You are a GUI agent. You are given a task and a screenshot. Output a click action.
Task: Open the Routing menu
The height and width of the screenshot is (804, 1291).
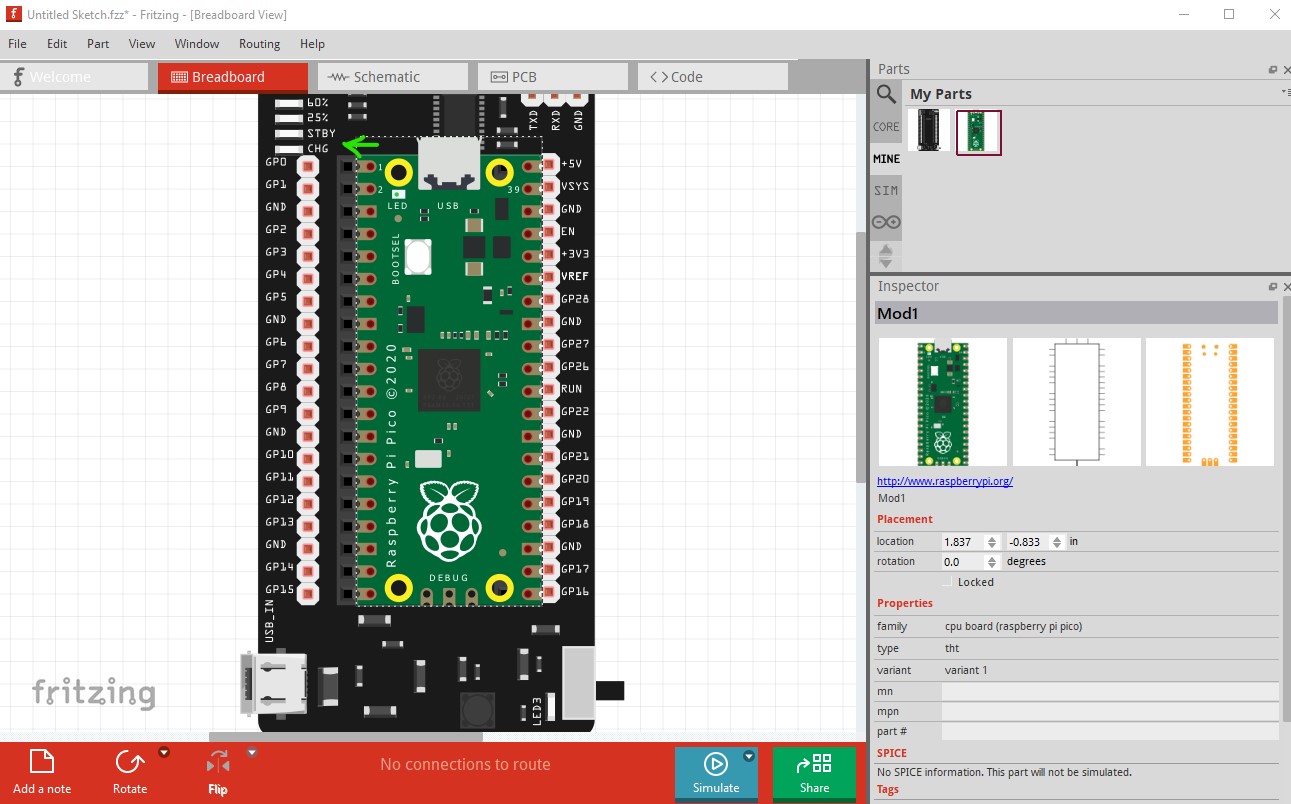click(x=259, y=44)
